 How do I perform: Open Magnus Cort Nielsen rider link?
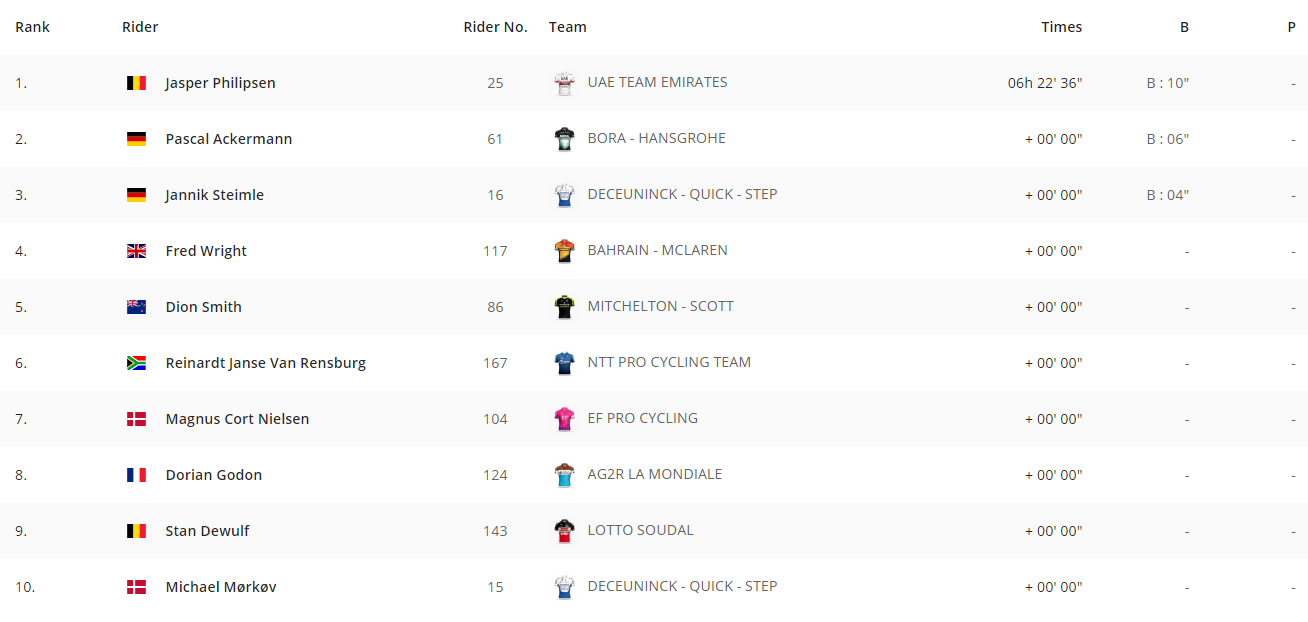coord(237,419)
